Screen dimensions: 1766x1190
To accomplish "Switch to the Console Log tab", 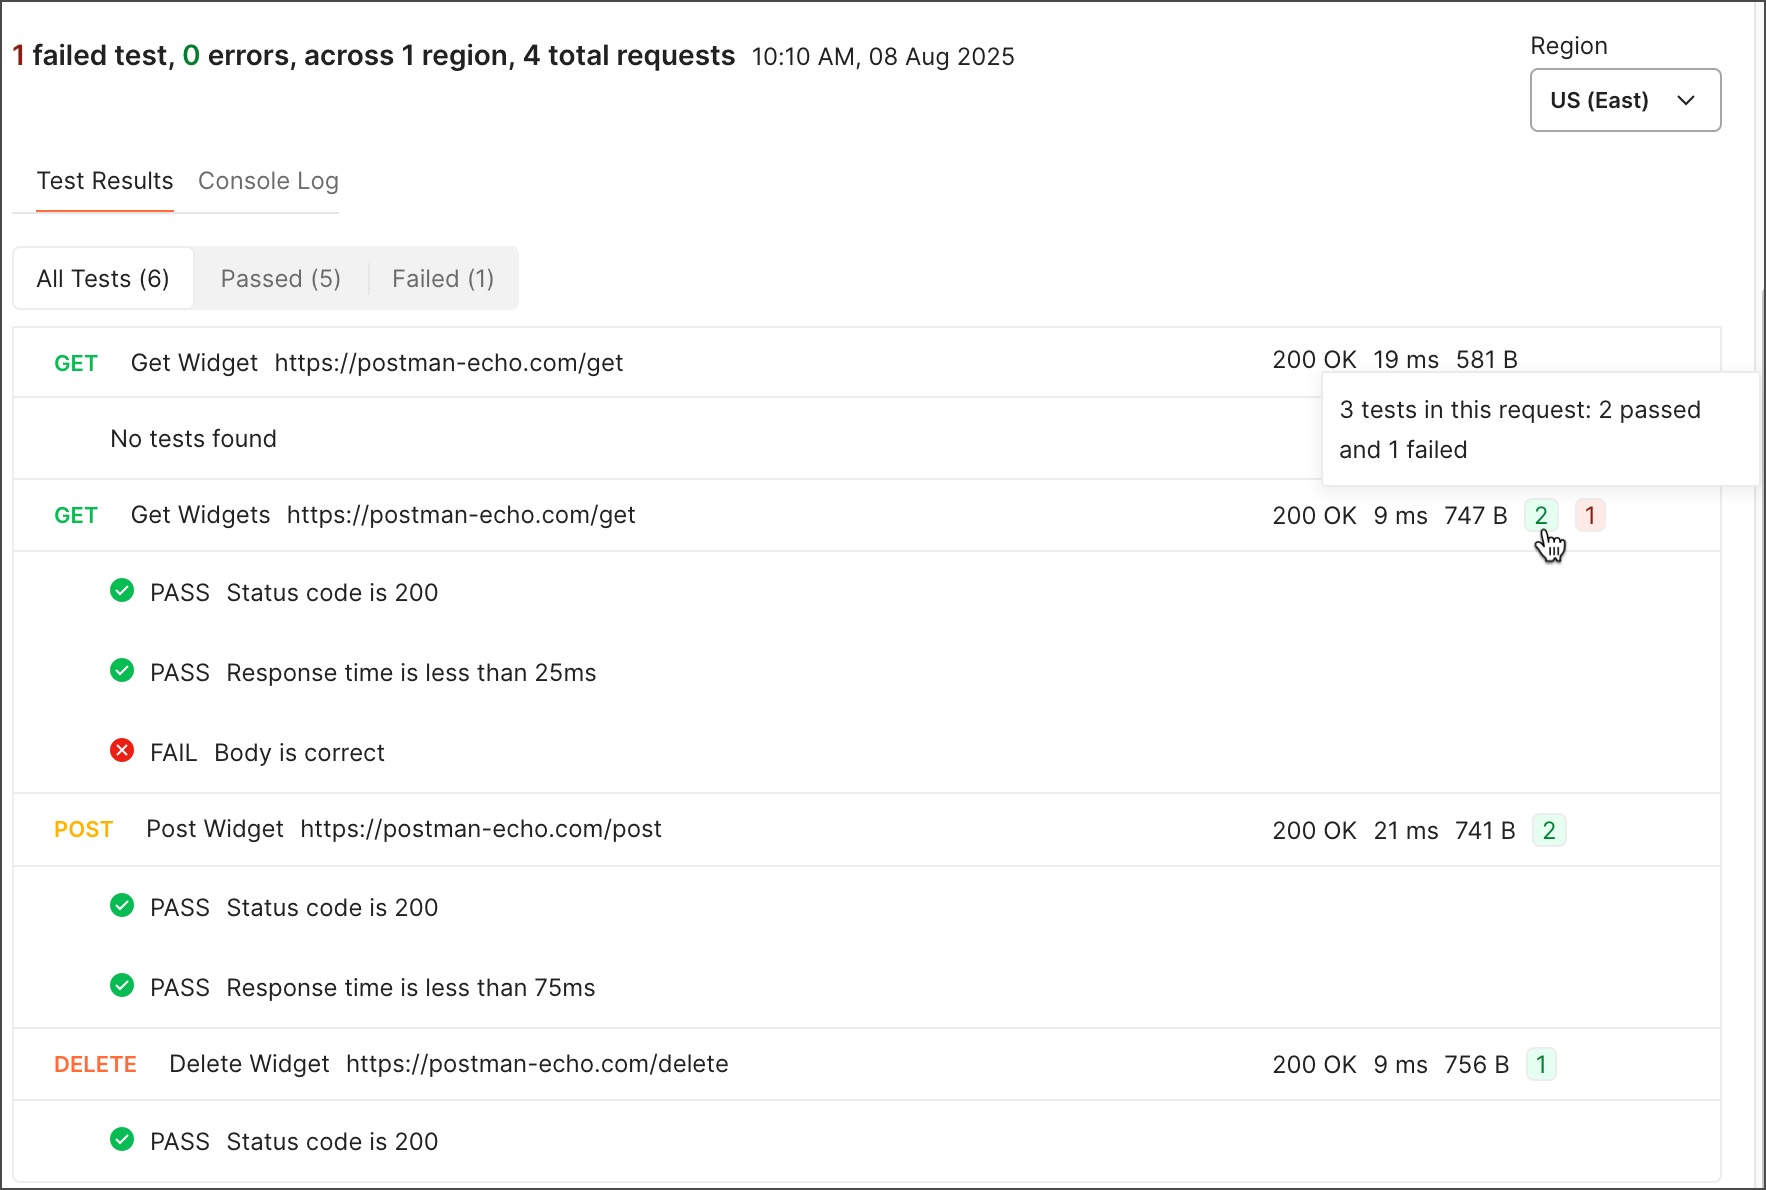I will pyautogui.click(x=268, y=181).
